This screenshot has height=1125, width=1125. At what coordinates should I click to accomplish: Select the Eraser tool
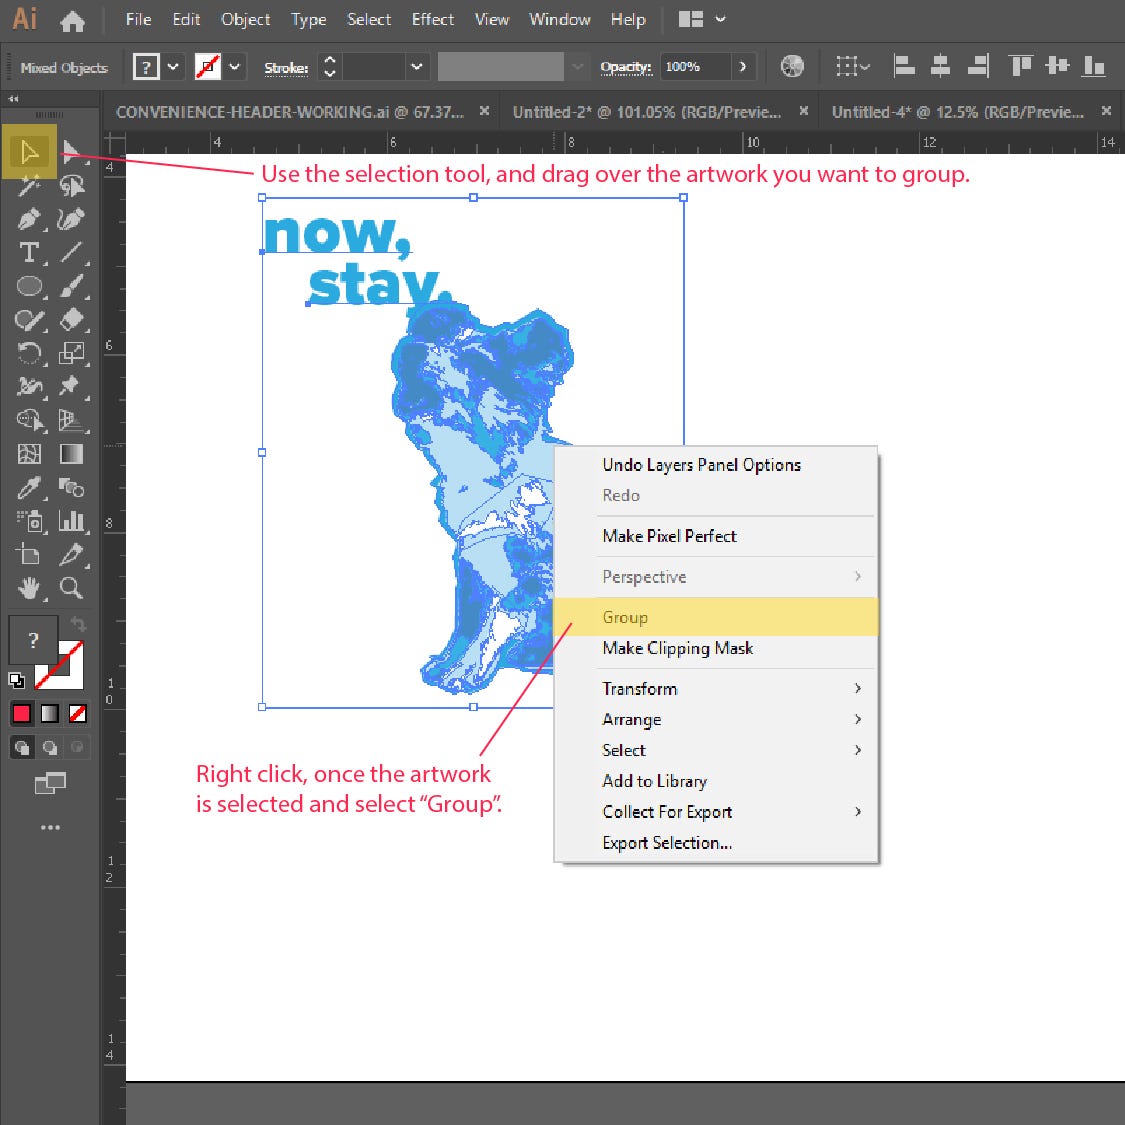point(70,320)
